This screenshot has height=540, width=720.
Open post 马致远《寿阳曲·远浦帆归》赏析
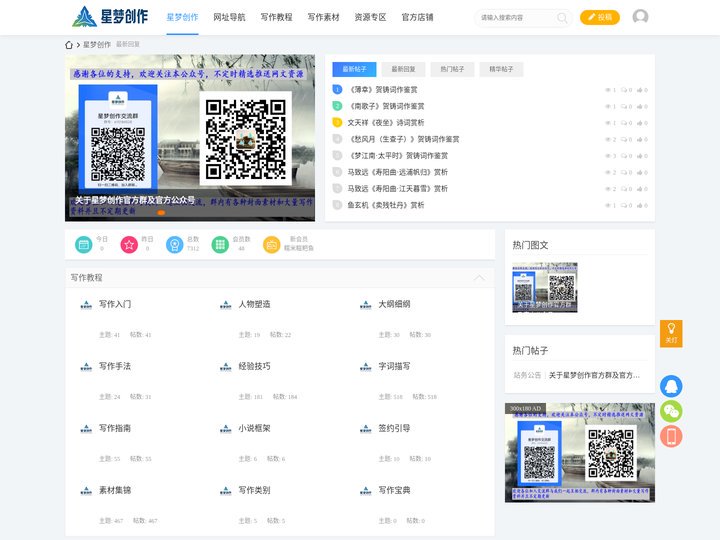pos(398,172)
